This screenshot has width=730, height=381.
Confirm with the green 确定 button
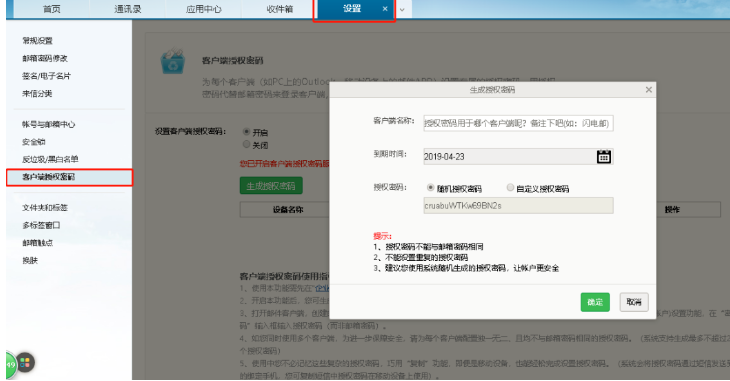point(595,302)
